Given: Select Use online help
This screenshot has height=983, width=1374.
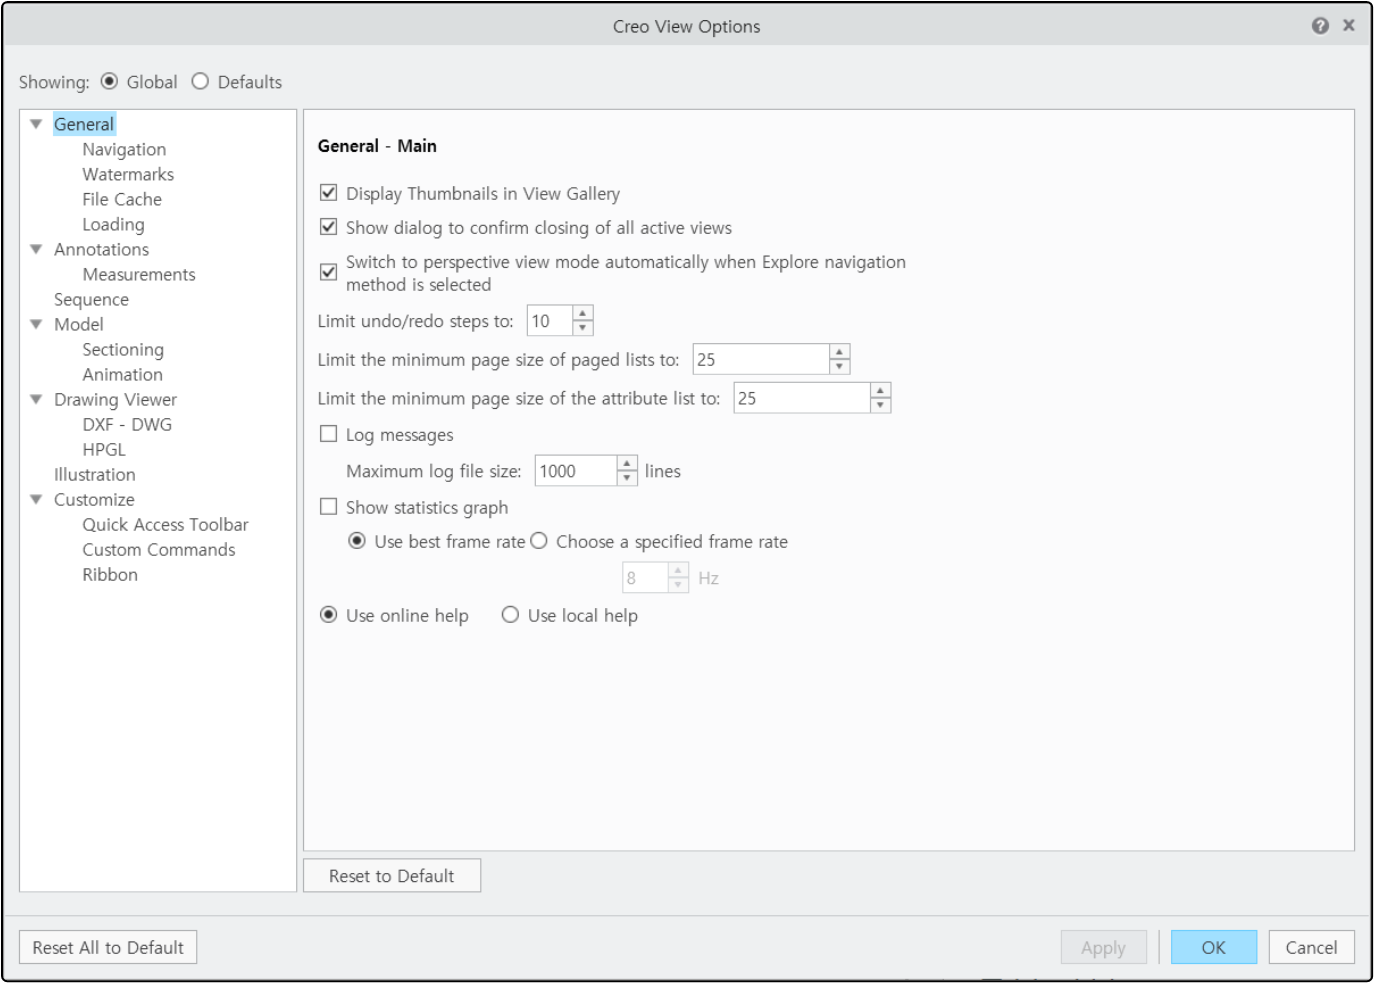Looking at the screenshot, I should (328, 615).
